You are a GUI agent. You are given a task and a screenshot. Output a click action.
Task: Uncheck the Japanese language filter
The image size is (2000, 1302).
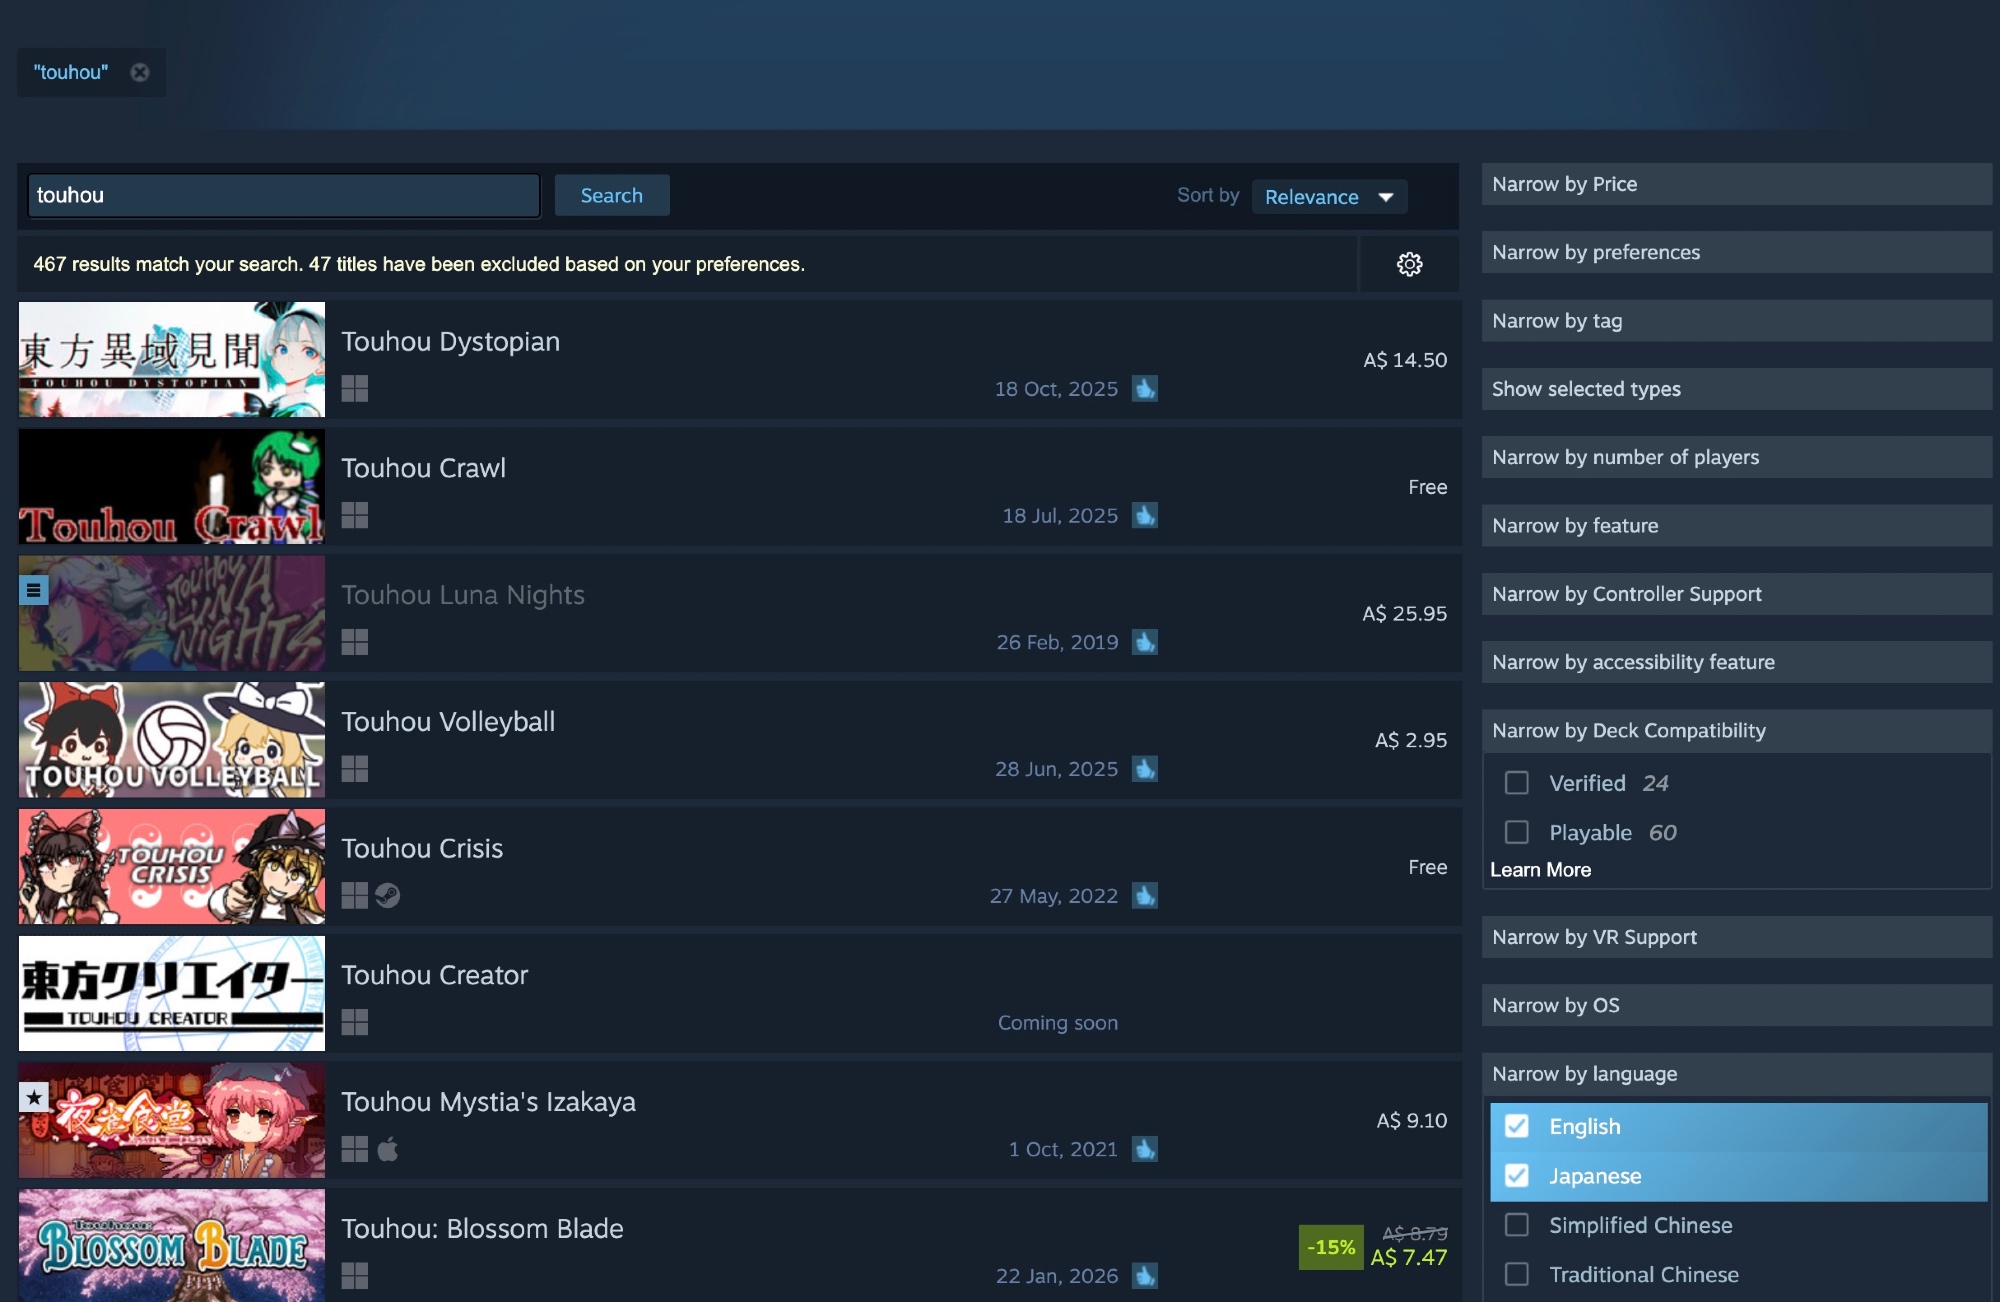[x=1517, y=1176]
